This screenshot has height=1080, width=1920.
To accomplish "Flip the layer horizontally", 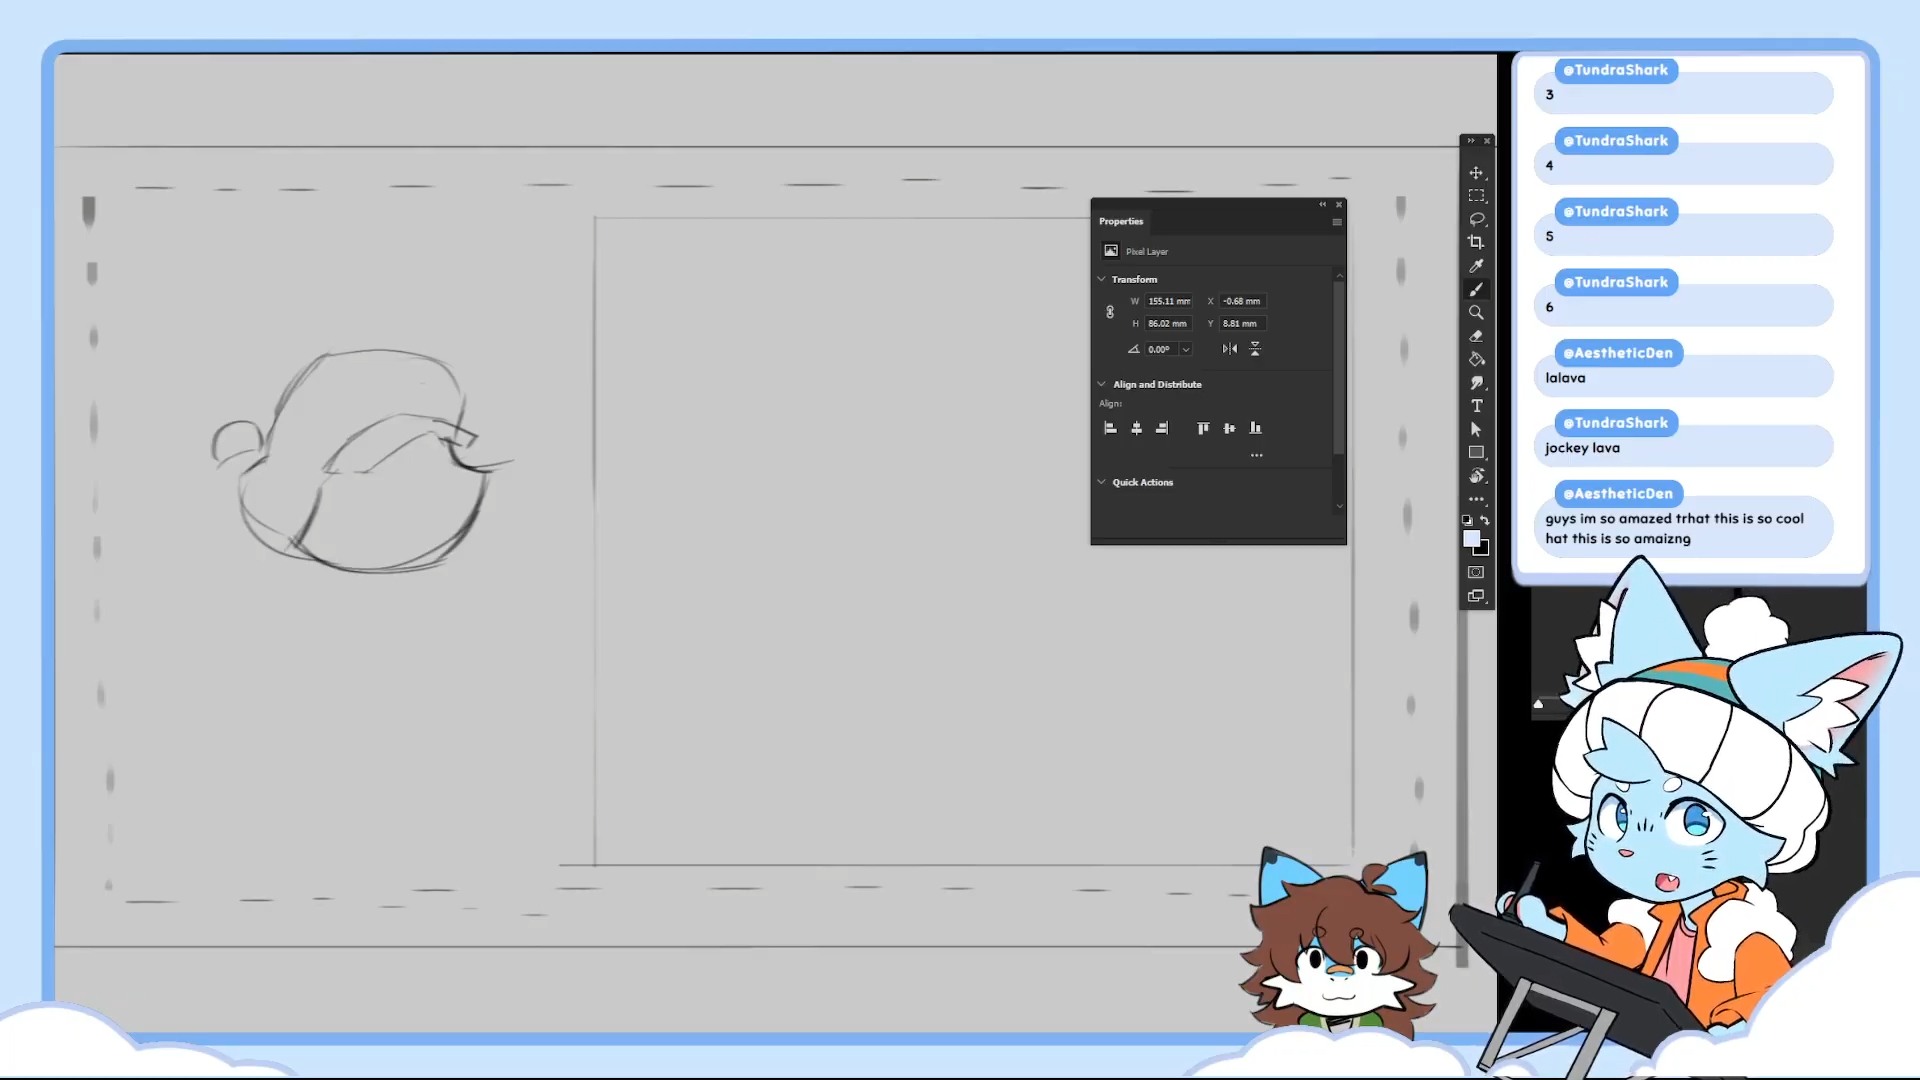I will click(x=1230, y=349).
